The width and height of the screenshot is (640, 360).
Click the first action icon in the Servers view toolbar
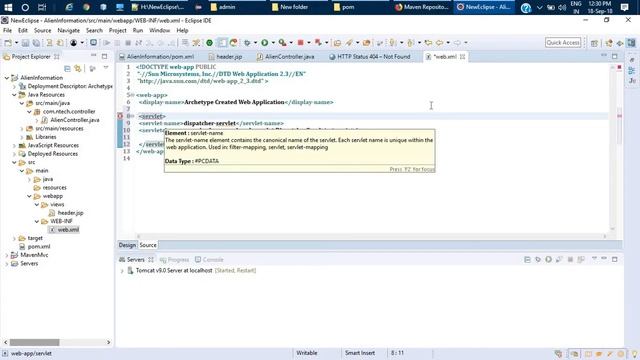pyautogui.click(x=527, y=260)
